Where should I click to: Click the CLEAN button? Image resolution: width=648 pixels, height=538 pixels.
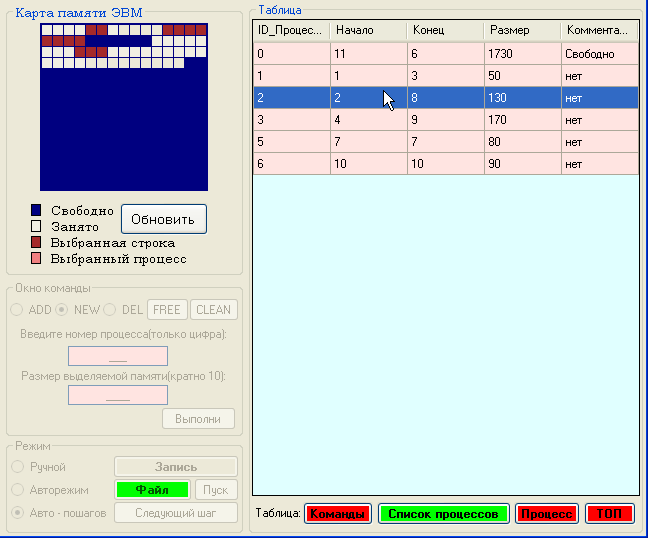pyautogui.click(x=214, y=309)
